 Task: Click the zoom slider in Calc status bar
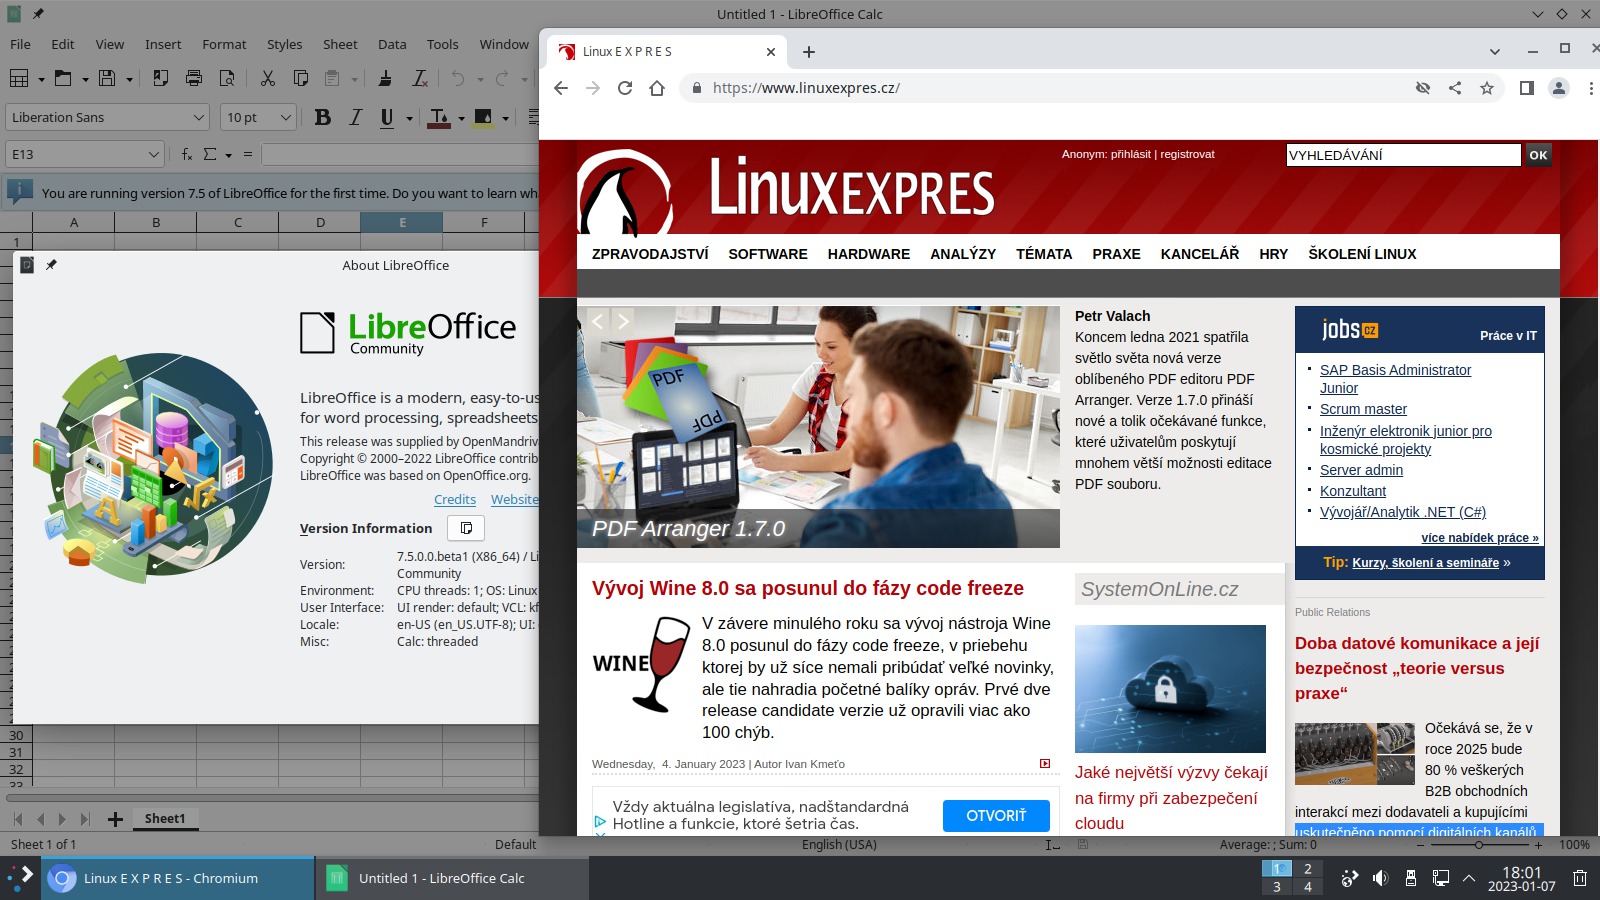(x=1478, y=845)
